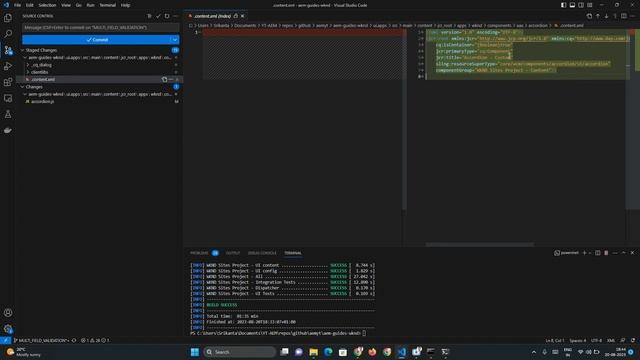This screenshot has height=360, width=640.
Task: Open the Search view in the activity bar
Action: [x=8, y=34]
